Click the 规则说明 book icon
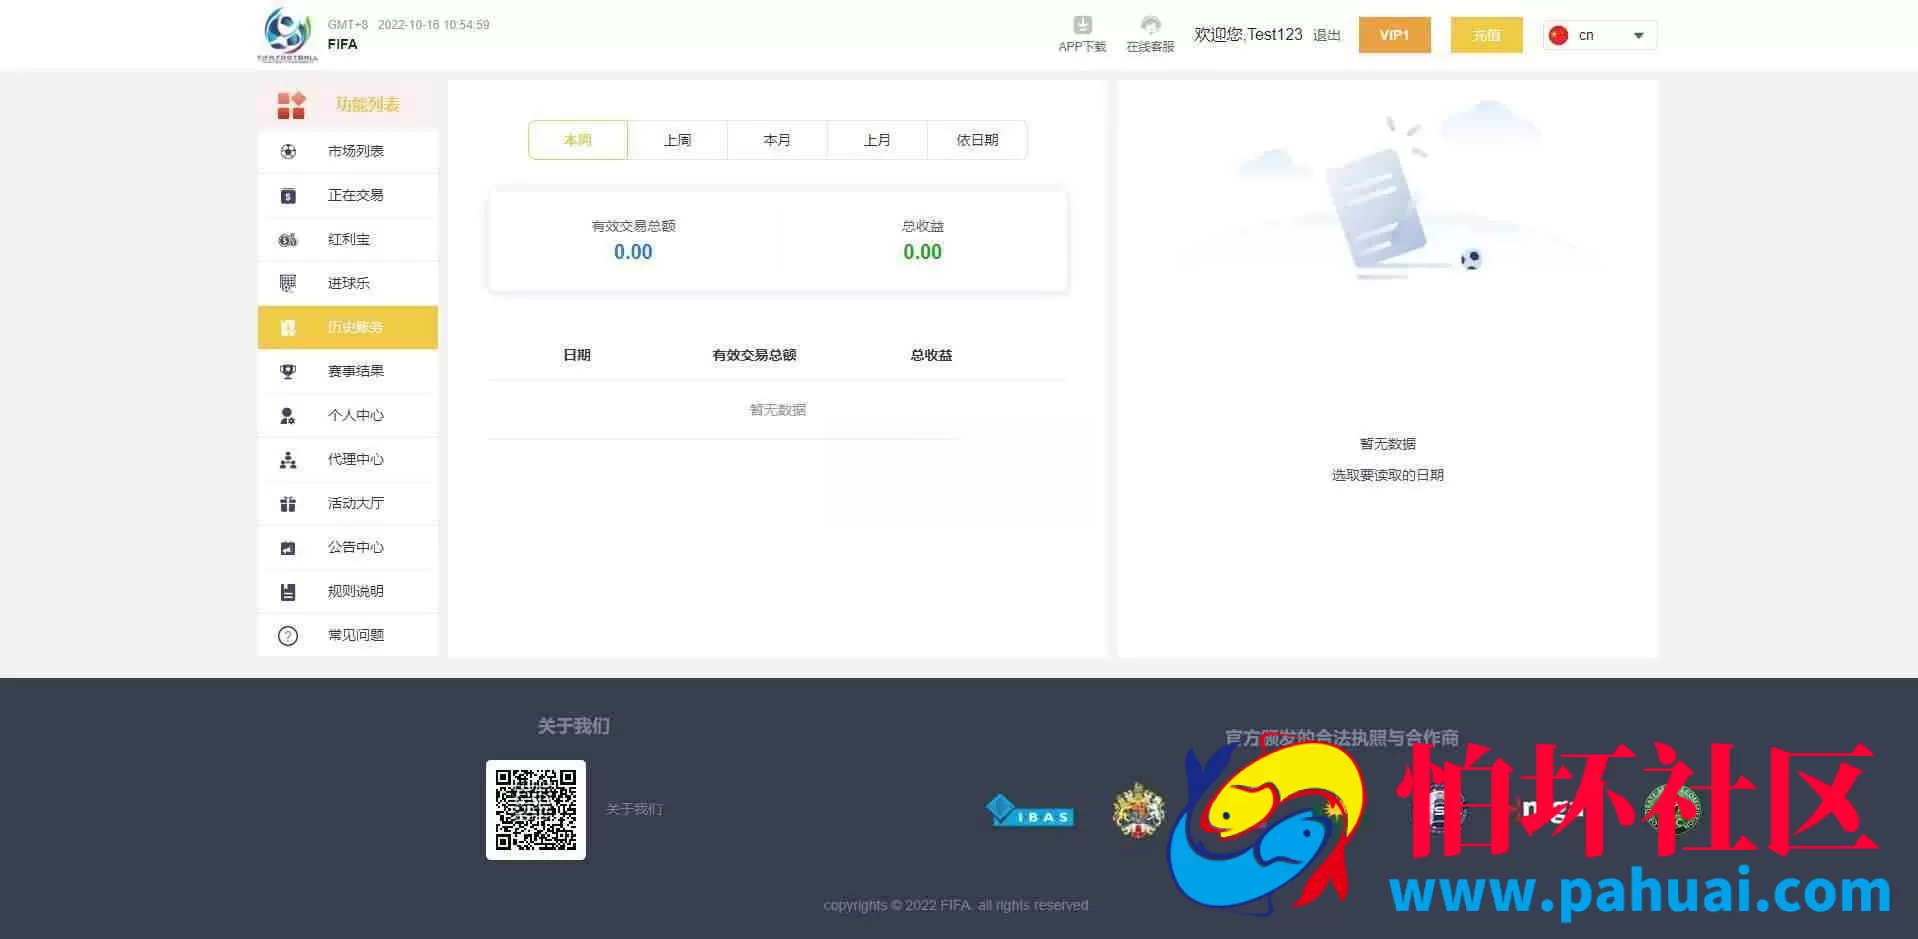Viewport: 1918px width, 939px height. pyautogui.click(x=288, y=592)
